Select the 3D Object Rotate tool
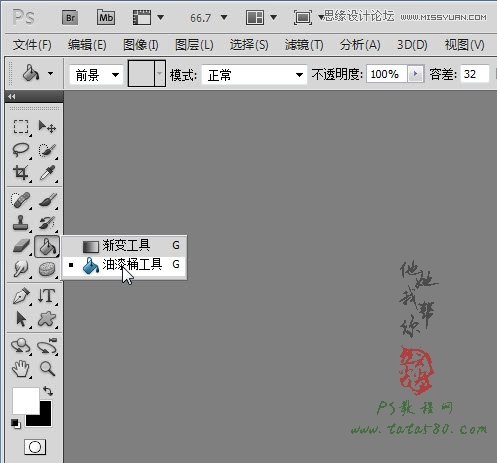The height and width of the screenshot is (463, 497). click(x=21, y=346)
